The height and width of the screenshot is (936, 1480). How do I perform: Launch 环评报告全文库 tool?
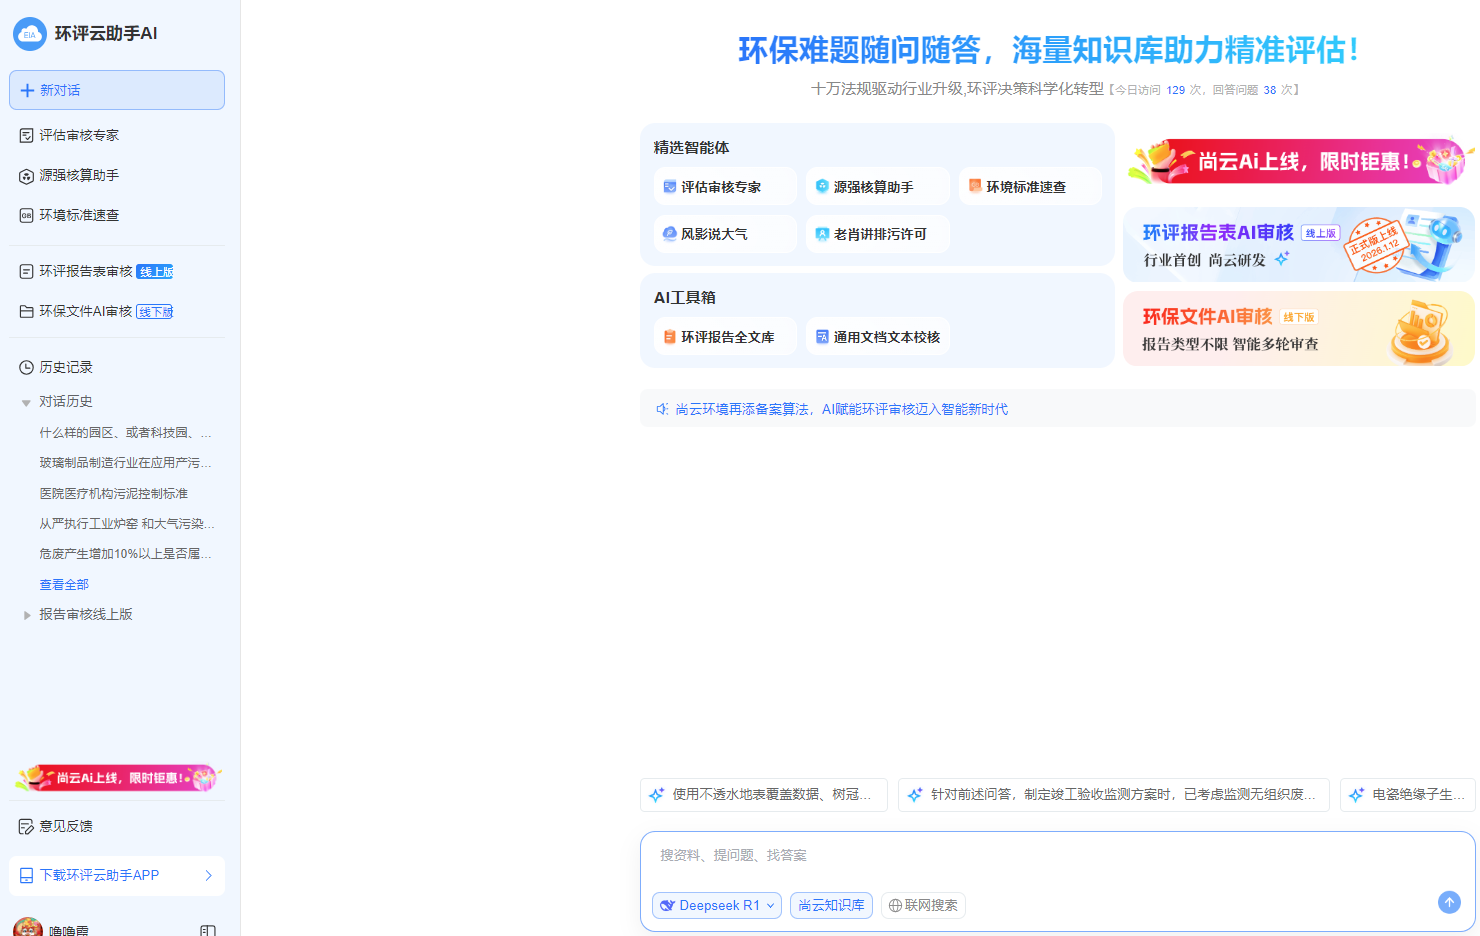point(725,337)
